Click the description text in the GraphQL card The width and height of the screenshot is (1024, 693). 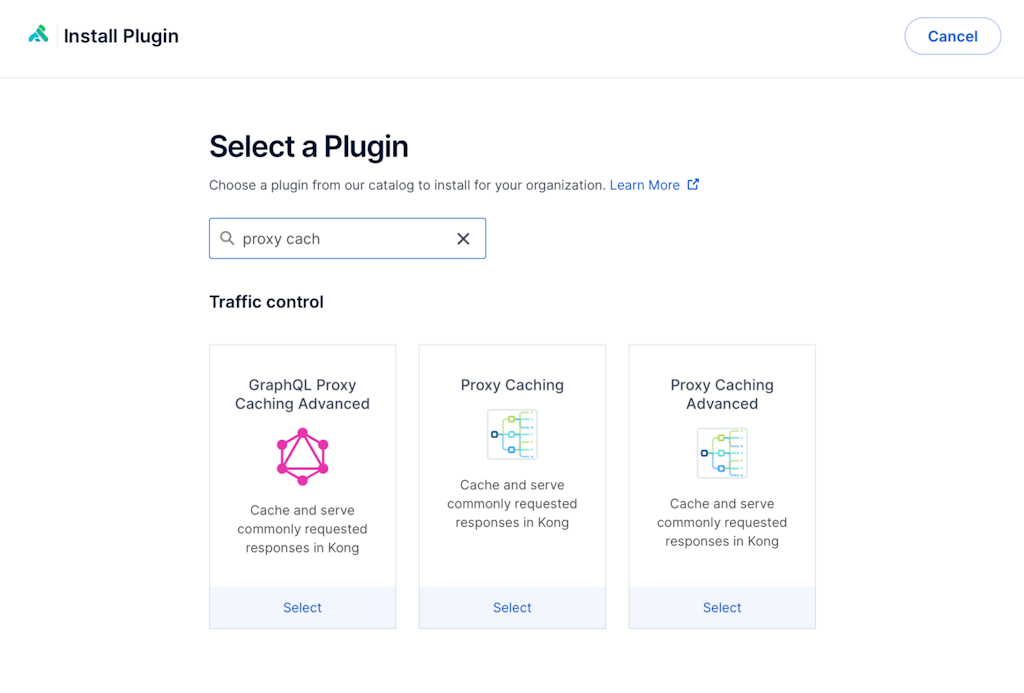302,529
